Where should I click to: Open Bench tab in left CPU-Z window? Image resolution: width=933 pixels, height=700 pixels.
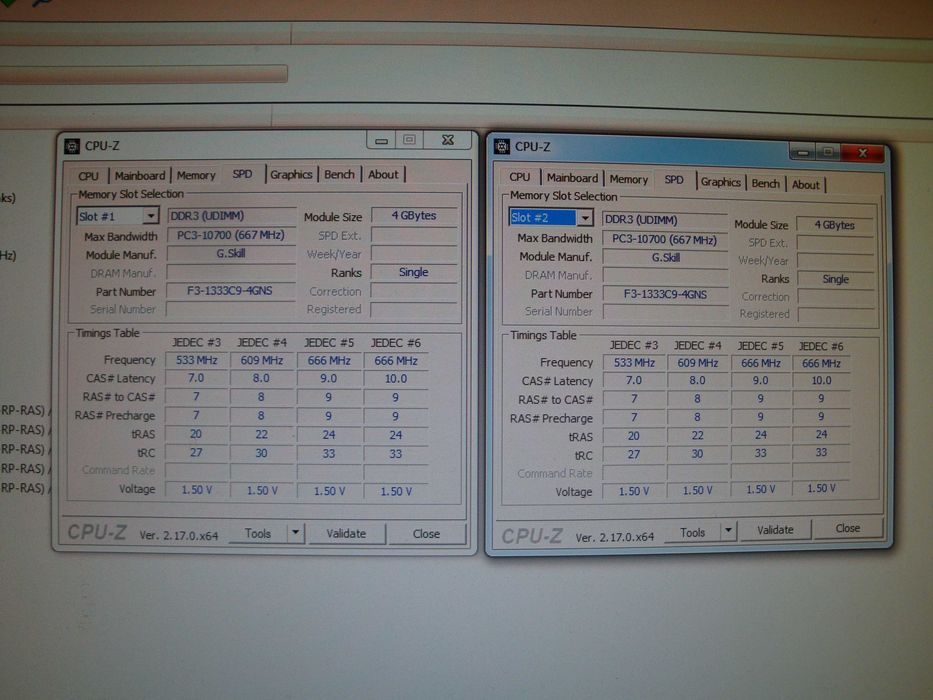point(339,174)
